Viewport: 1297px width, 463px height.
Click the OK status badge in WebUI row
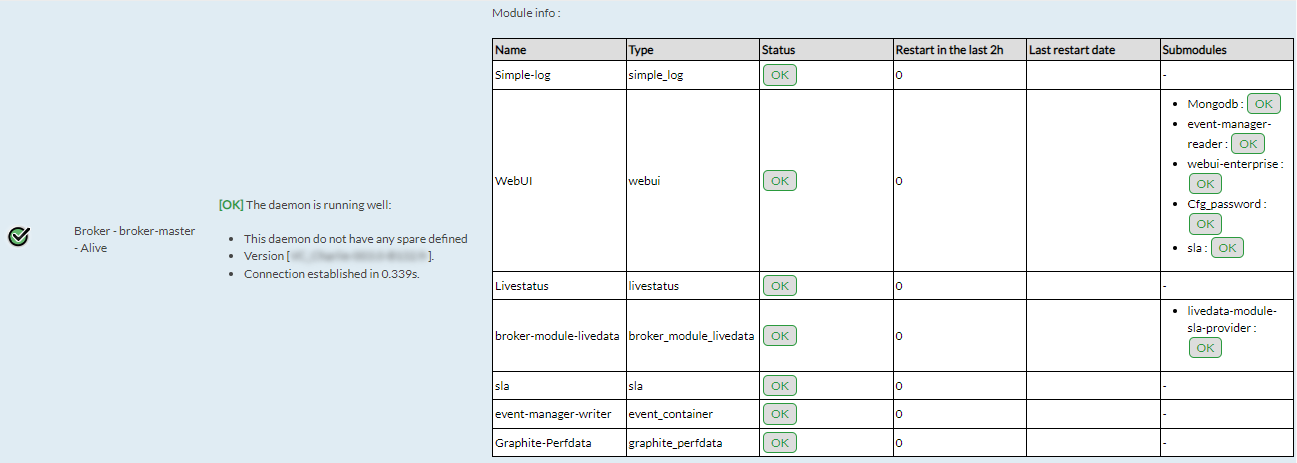click(780, 181)
